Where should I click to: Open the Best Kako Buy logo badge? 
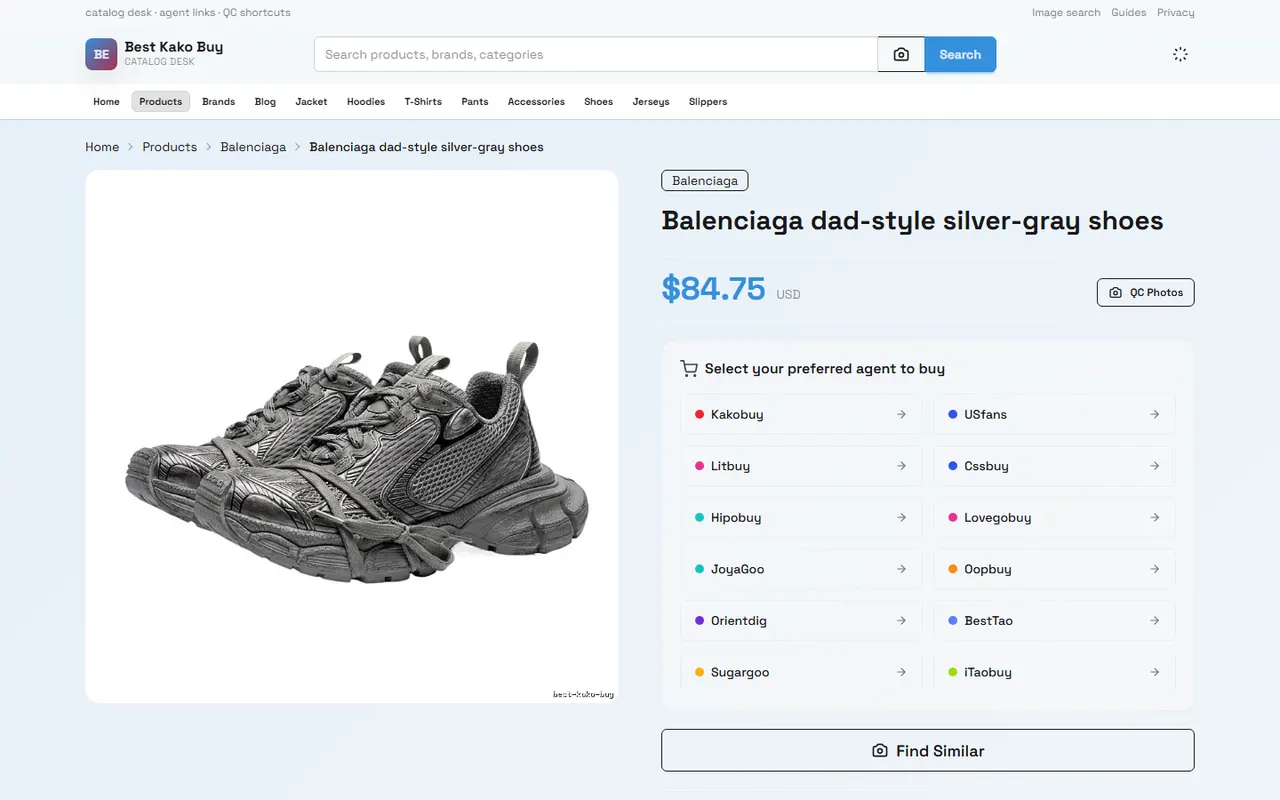pyautogui.click(x=101, y=54)
